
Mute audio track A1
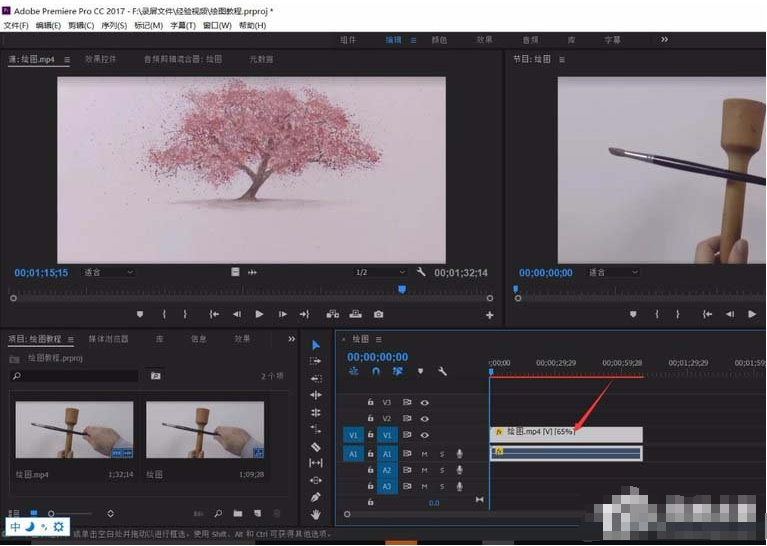pyautogui.click(x=424, y=454)
